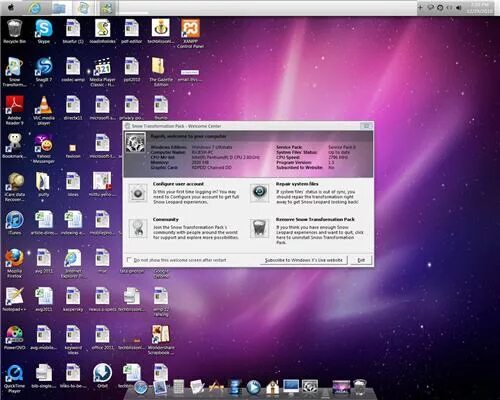500x400 pixels.
Task: Click the clock in the top bar
Action: [x=479, y=8]
